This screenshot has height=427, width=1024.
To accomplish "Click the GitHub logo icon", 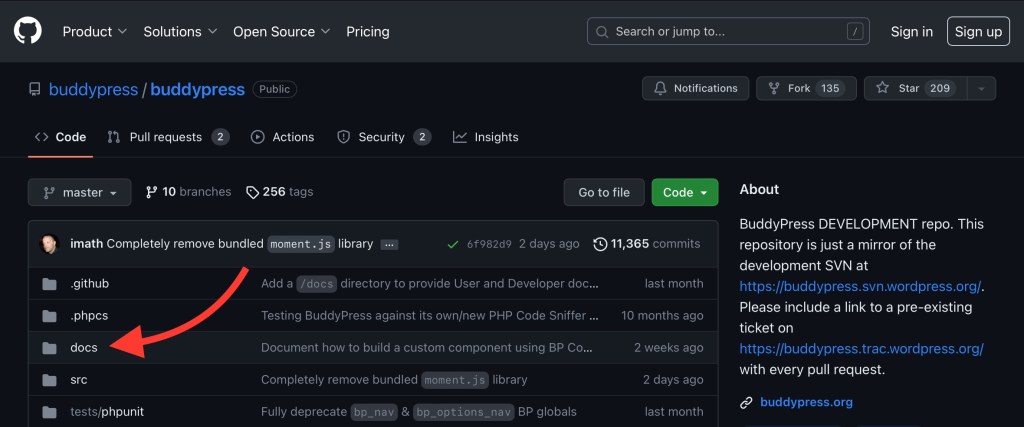I will pos(28,31).
